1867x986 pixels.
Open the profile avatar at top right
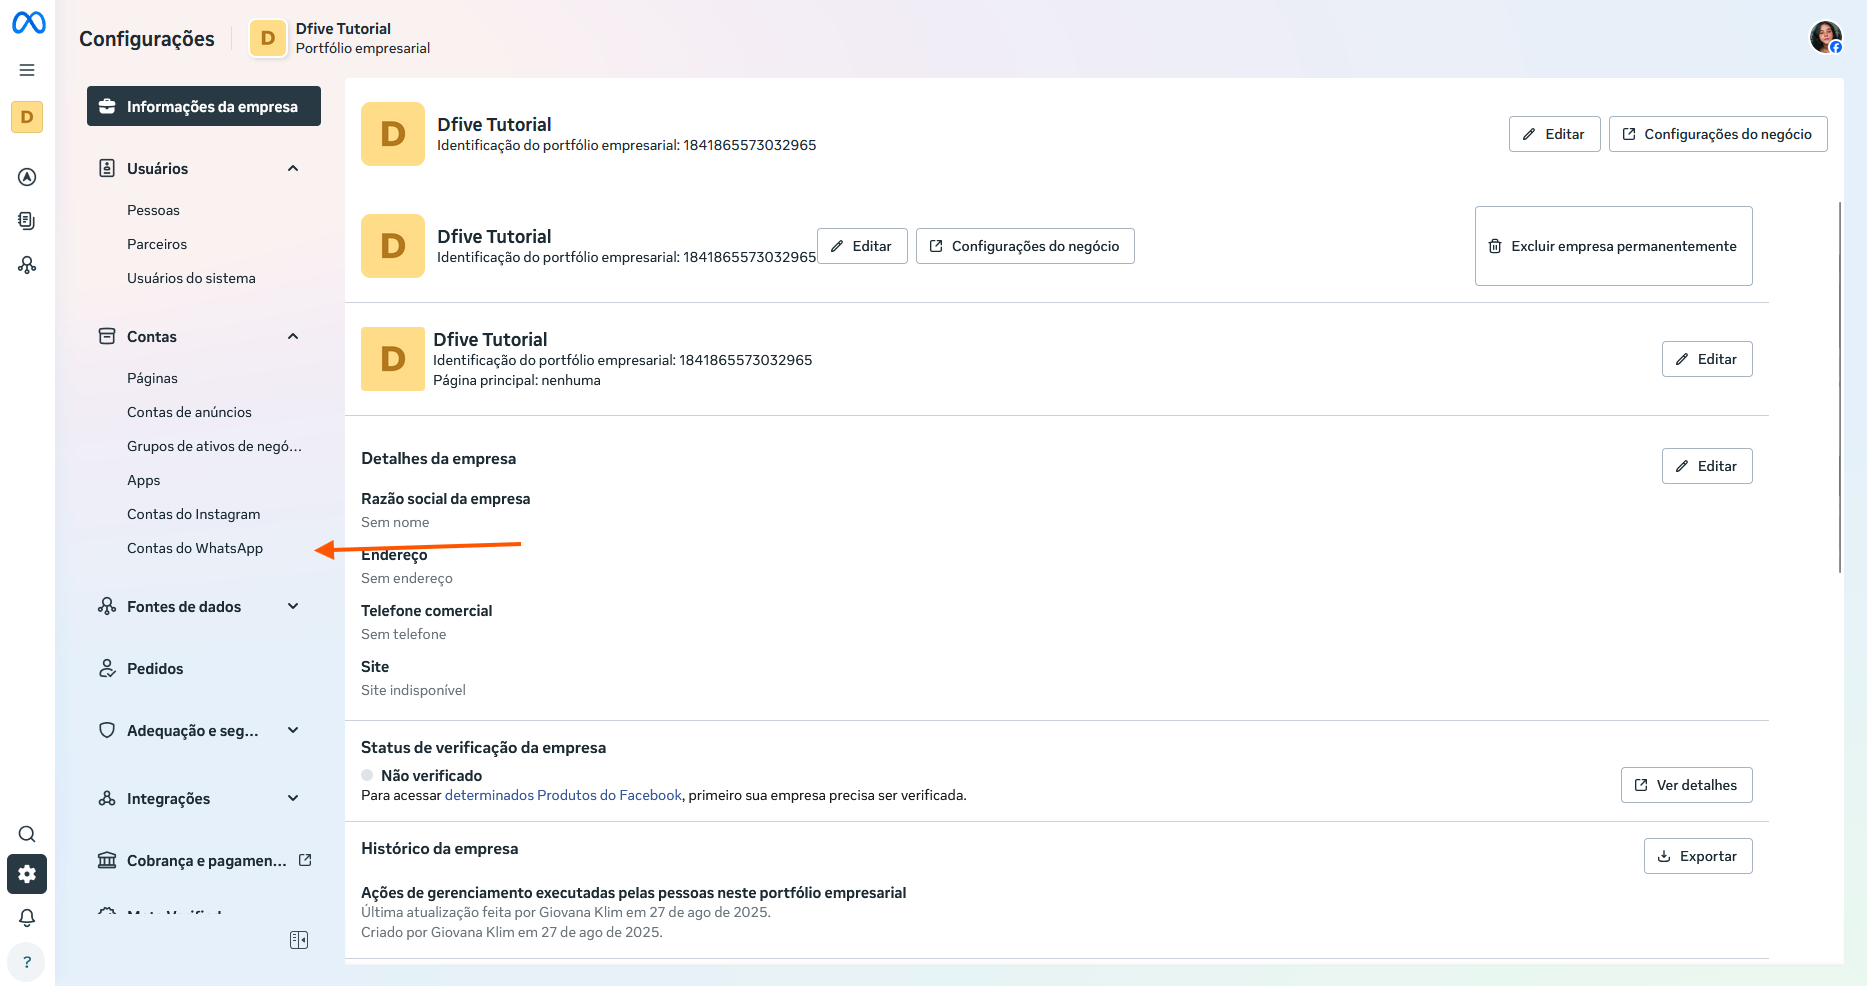click(1825, 37)
